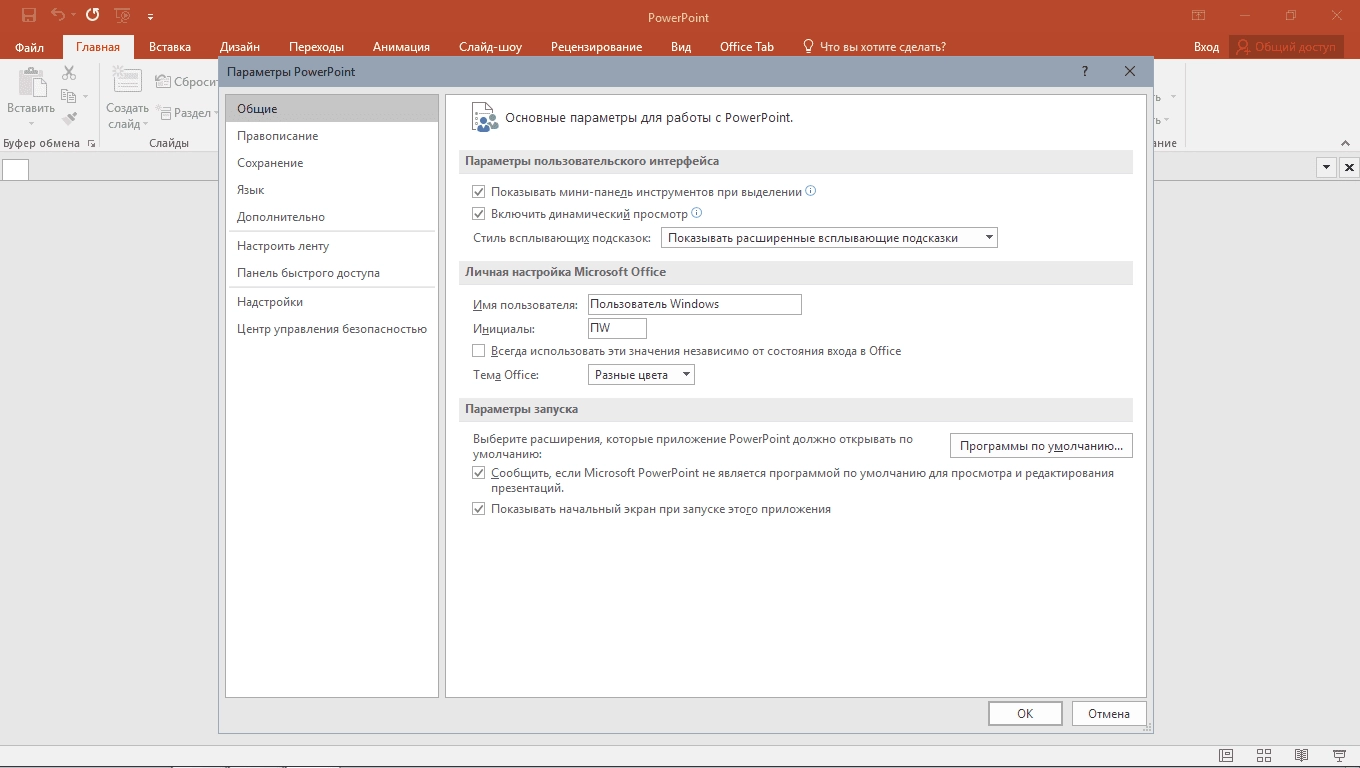Screen dimensions: 1360x768
Task: Click info icon beside dynamic preview option
Action: [x=697, y=212]
